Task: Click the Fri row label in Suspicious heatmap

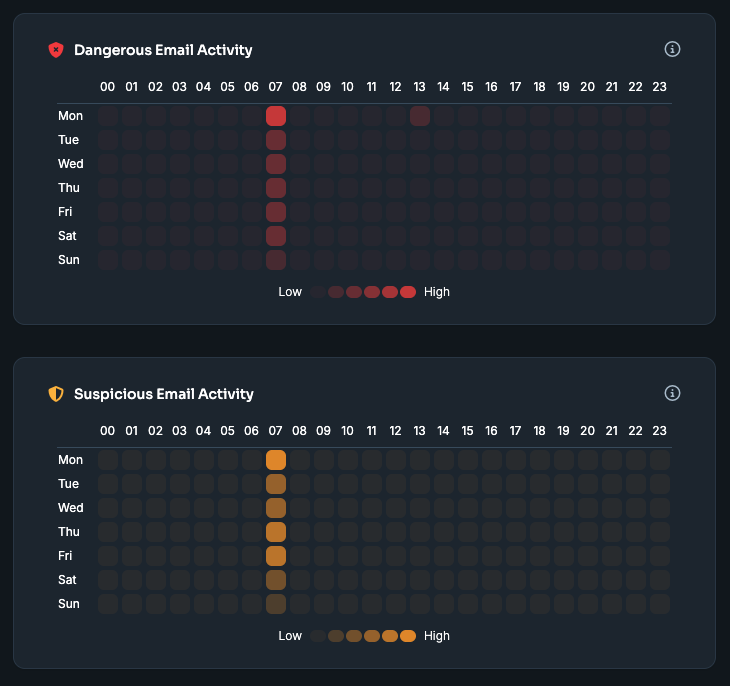Action: point(65,556)
